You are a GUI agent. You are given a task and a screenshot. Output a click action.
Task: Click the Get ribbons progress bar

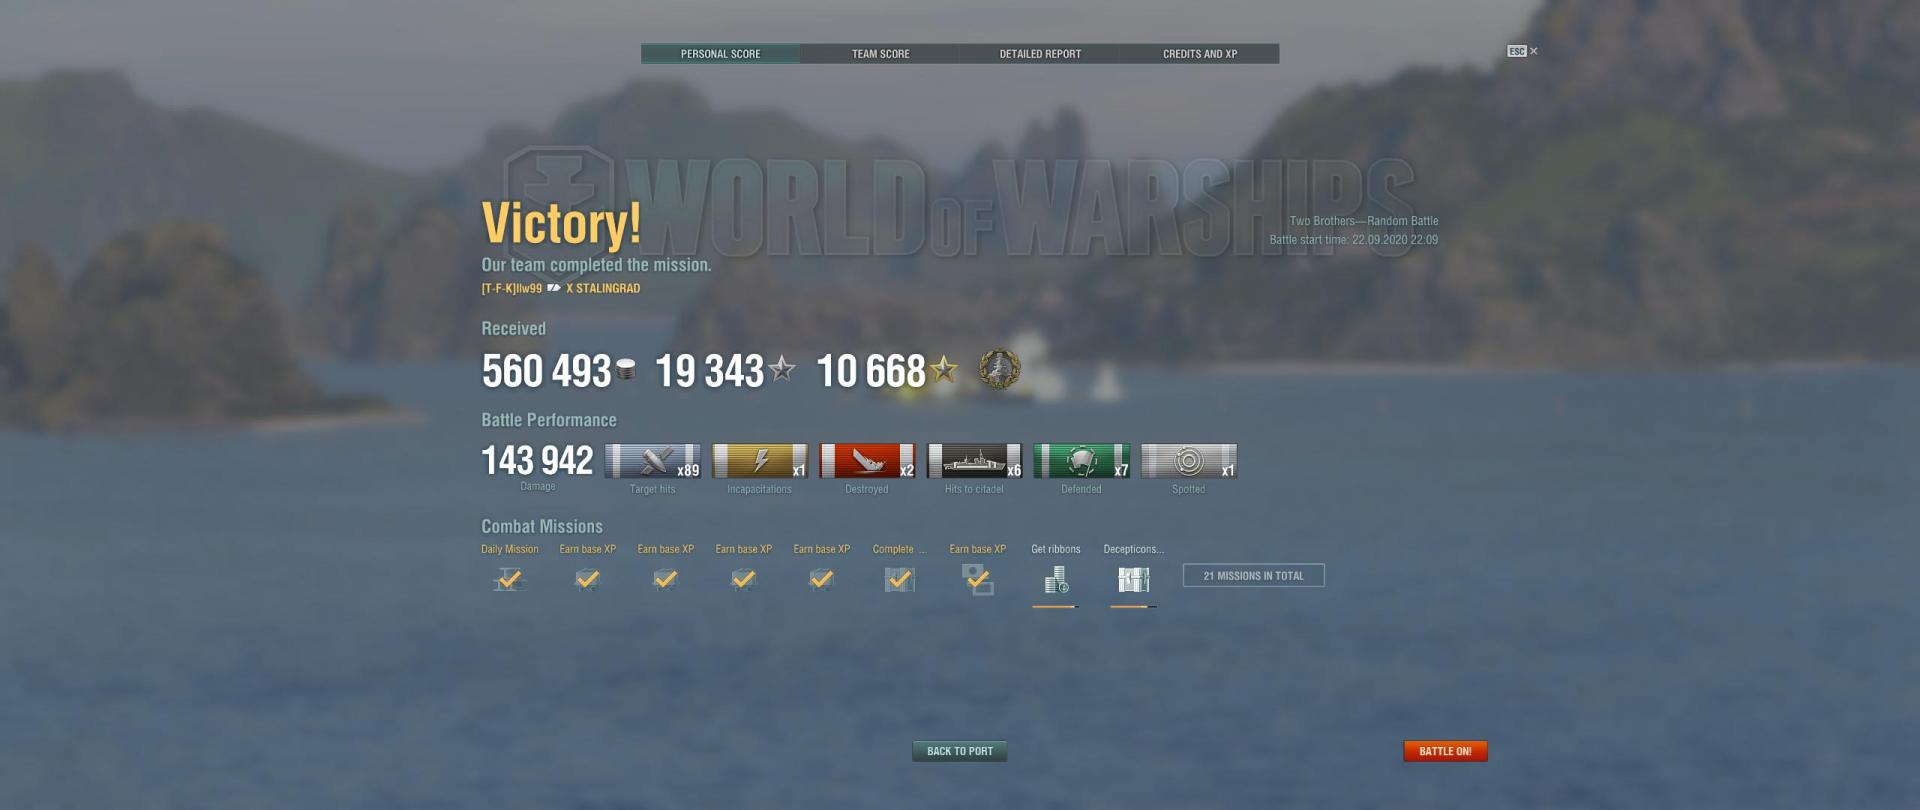point(1056,606)
